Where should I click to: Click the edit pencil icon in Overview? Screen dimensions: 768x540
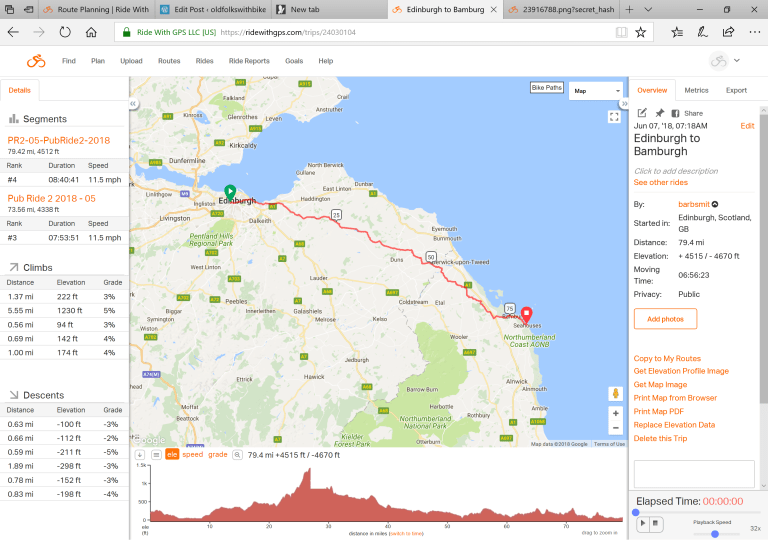(642, 113)
